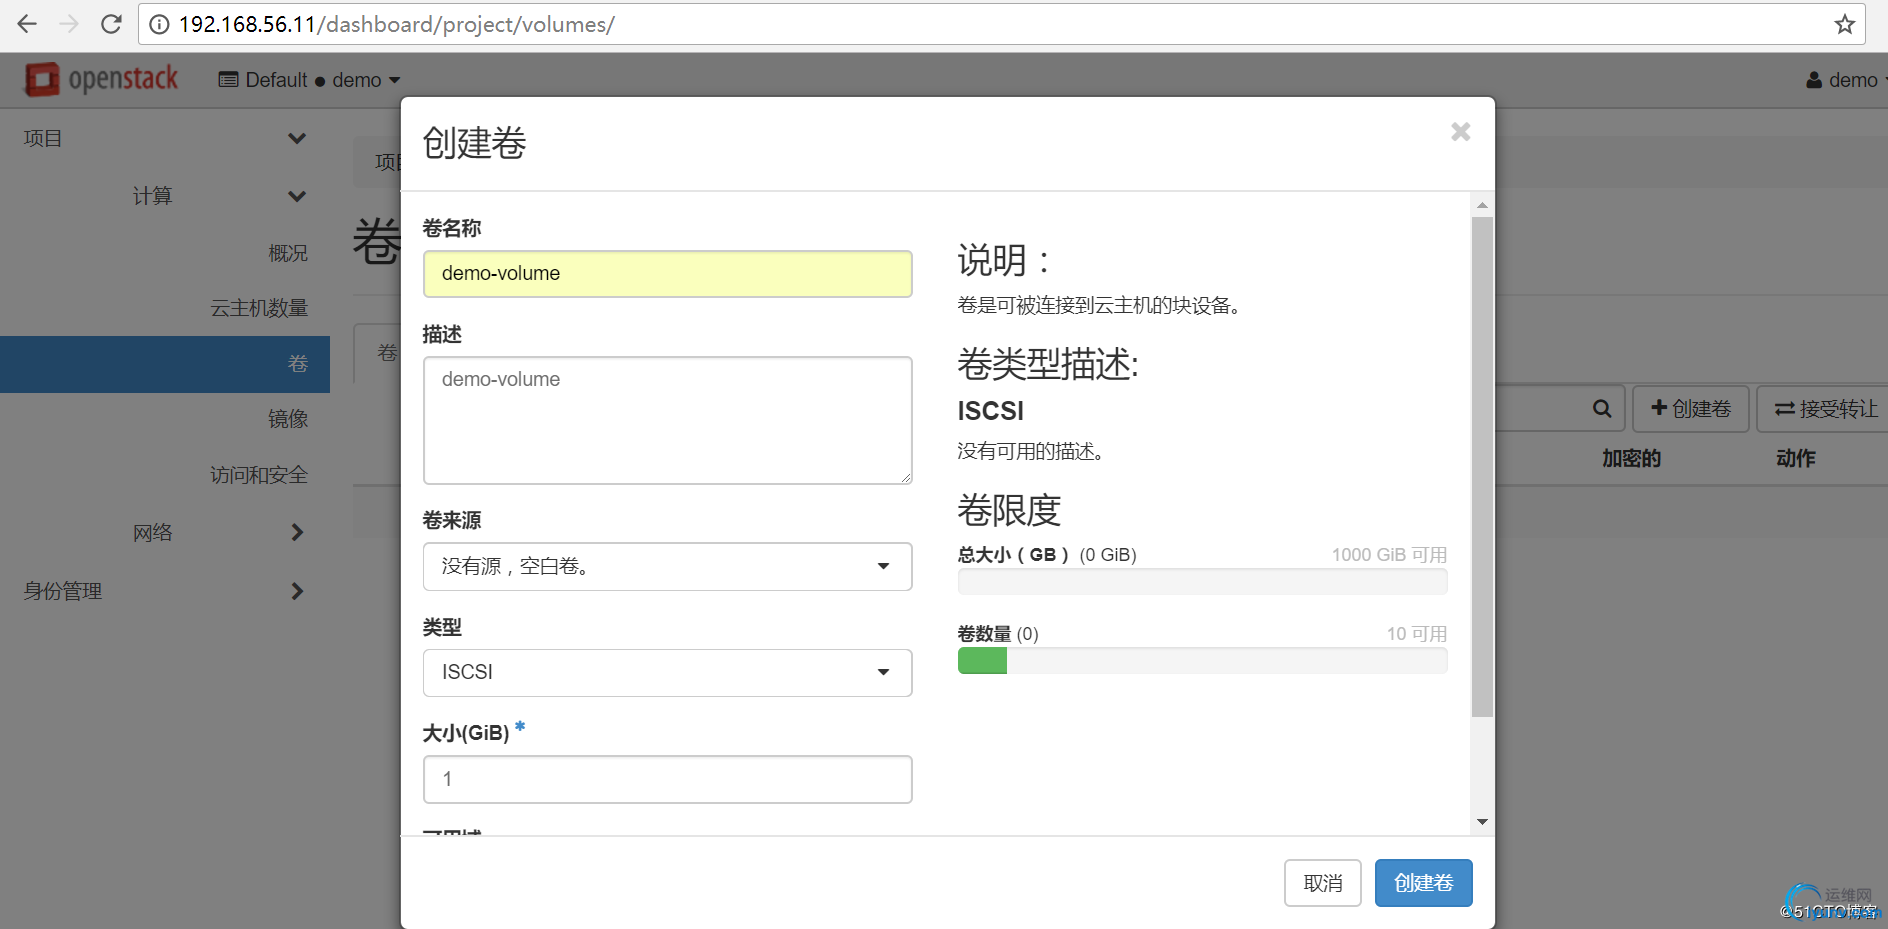Click the dialog scrollbar up arrow
The height and width of the screenshot is (929, 1888).
click(x=1482, y=205)
